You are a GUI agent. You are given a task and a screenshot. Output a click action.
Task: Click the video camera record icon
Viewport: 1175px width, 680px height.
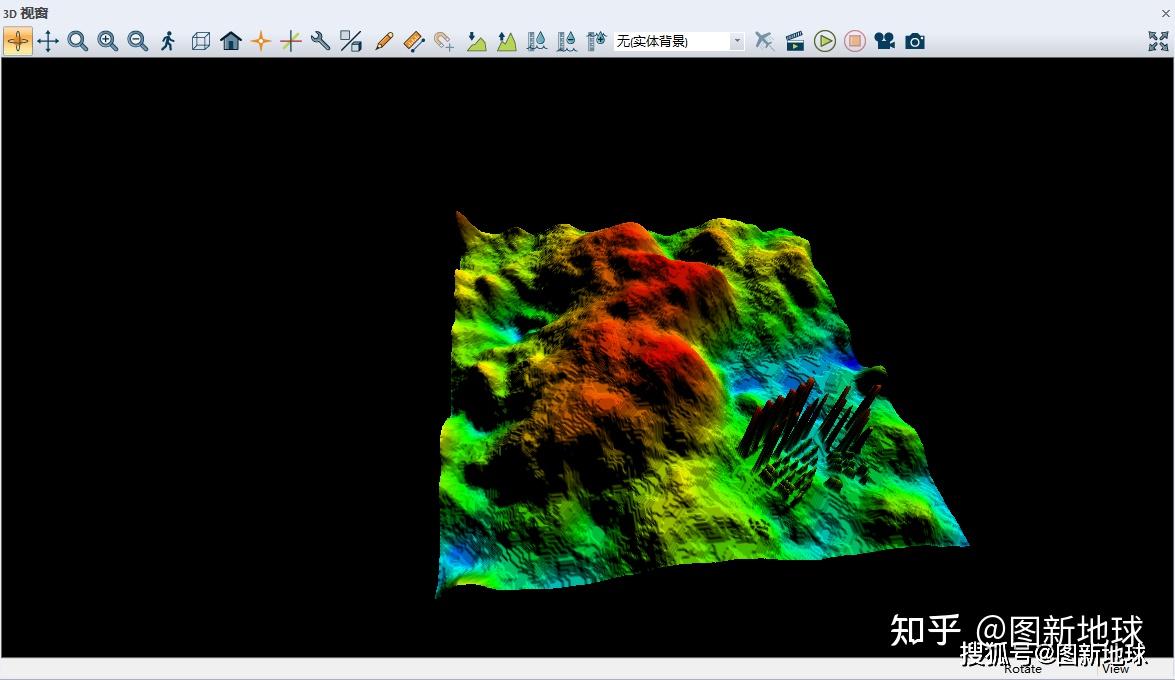point(885,41)
